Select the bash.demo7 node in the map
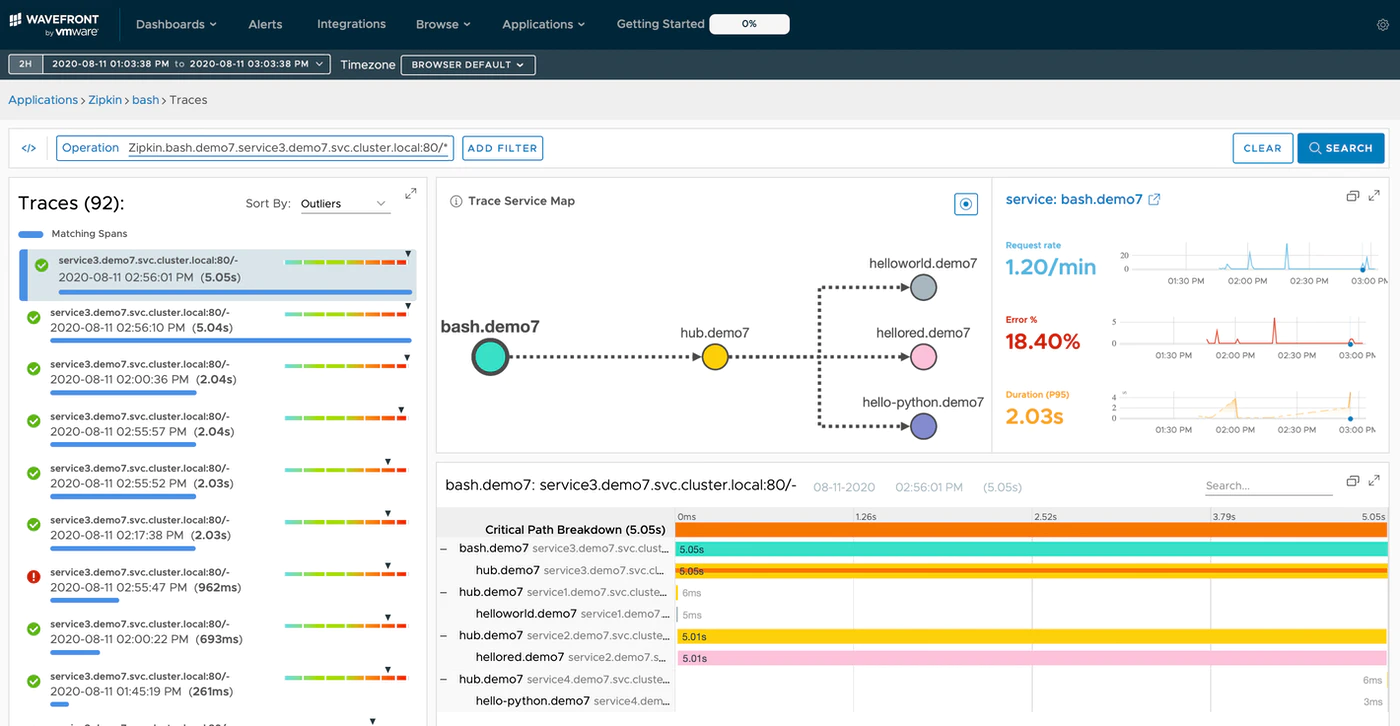This screenshot has height=726, width=1400. [490, 357]
